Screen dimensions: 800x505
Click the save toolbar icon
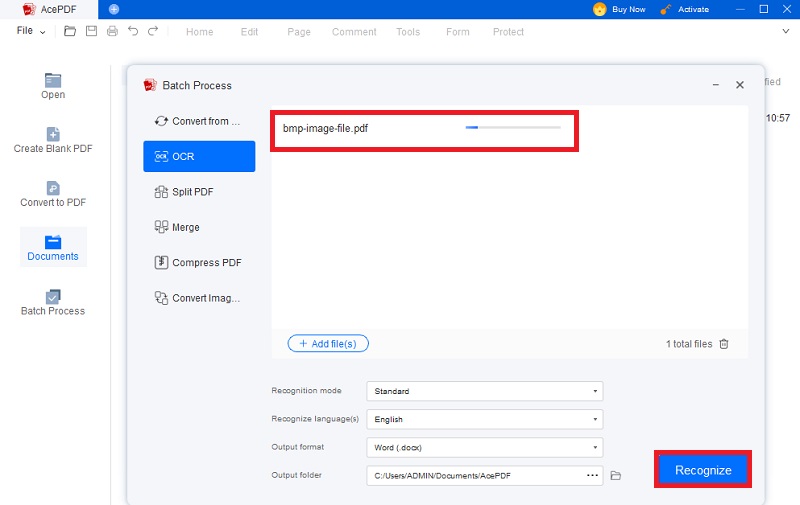point(91,31)
